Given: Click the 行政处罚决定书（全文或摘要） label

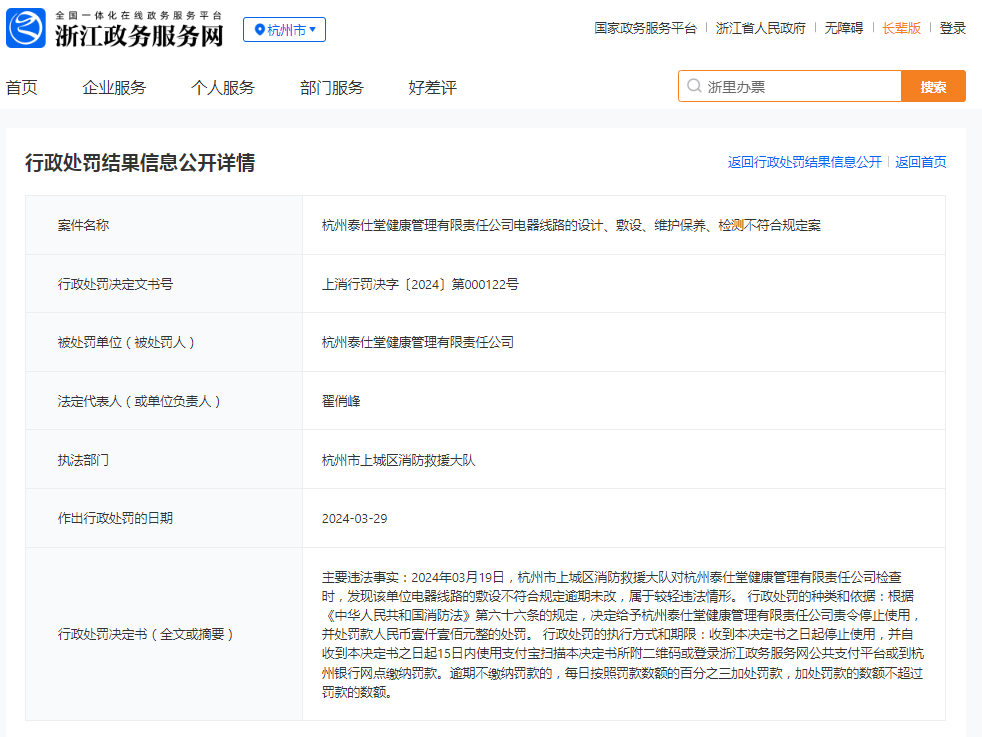Looking at the screenshot, I should (x=145, y=634).
